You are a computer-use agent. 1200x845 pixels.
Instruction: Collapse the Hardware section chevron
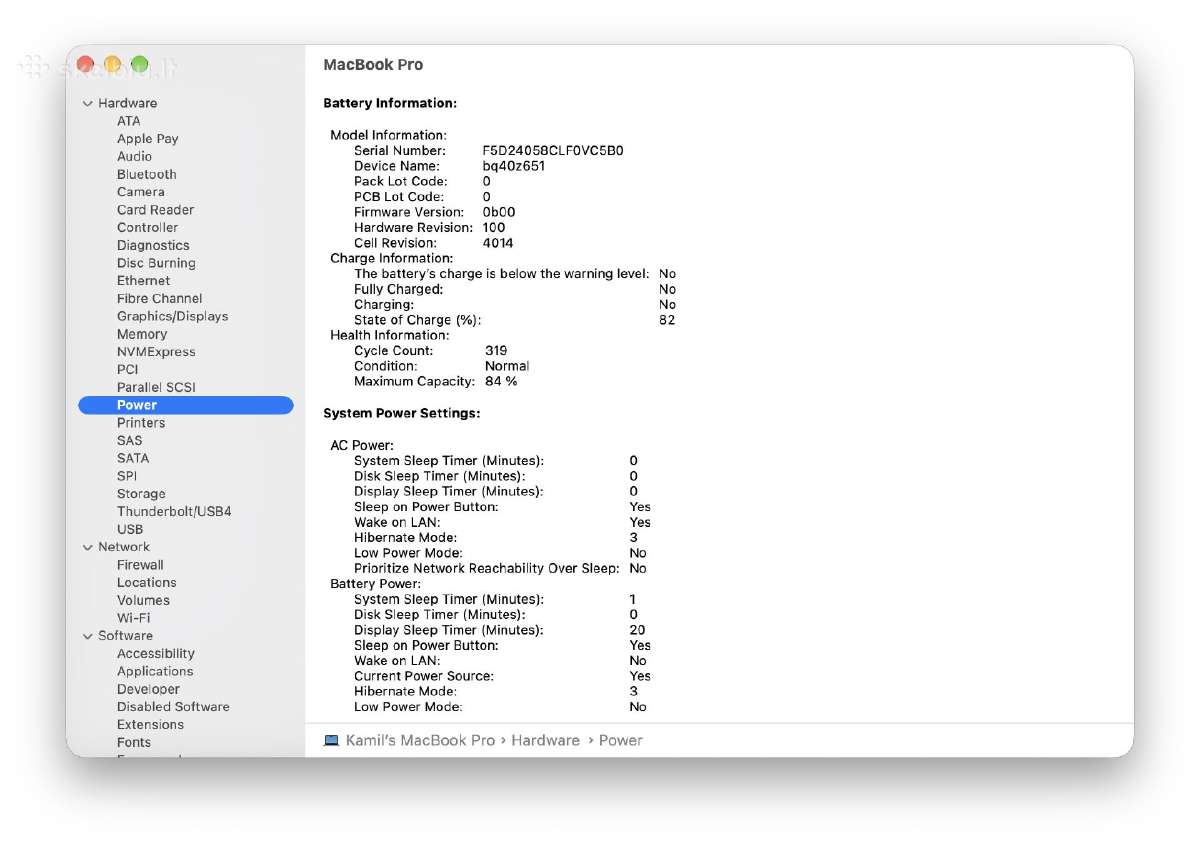click(x=87, y=103)
